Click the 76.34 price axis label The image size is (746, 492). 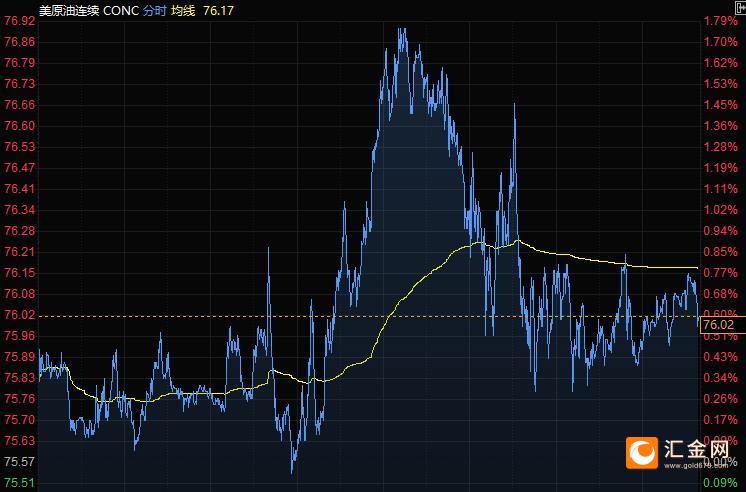click(20, 210)
